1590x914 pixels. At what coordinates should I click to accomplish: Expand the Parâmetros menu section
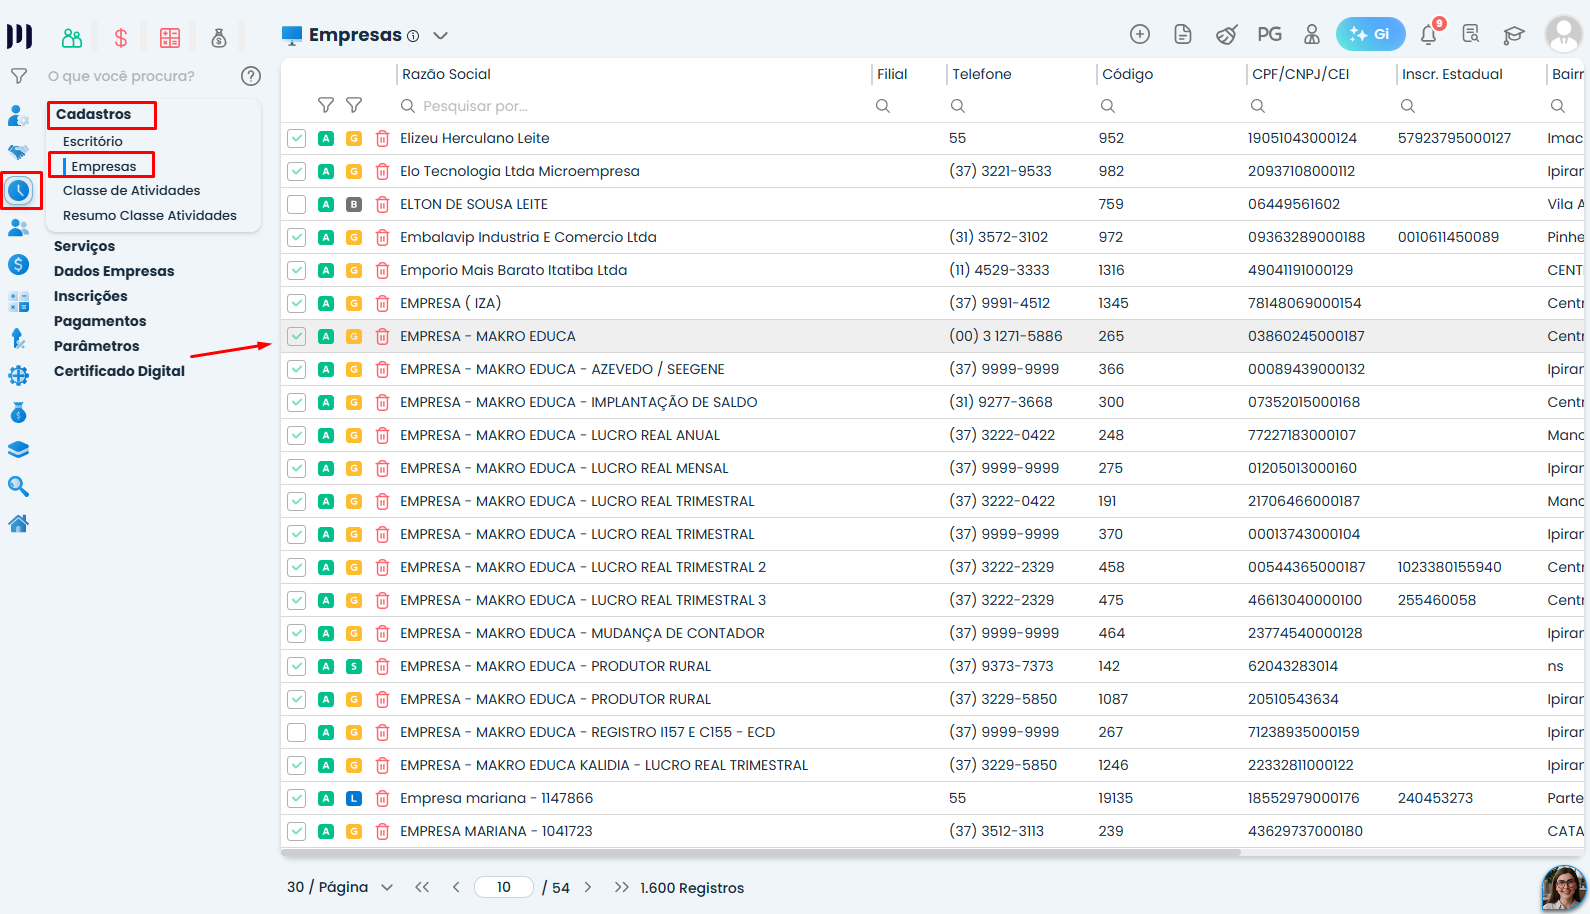tap(96, 346)
